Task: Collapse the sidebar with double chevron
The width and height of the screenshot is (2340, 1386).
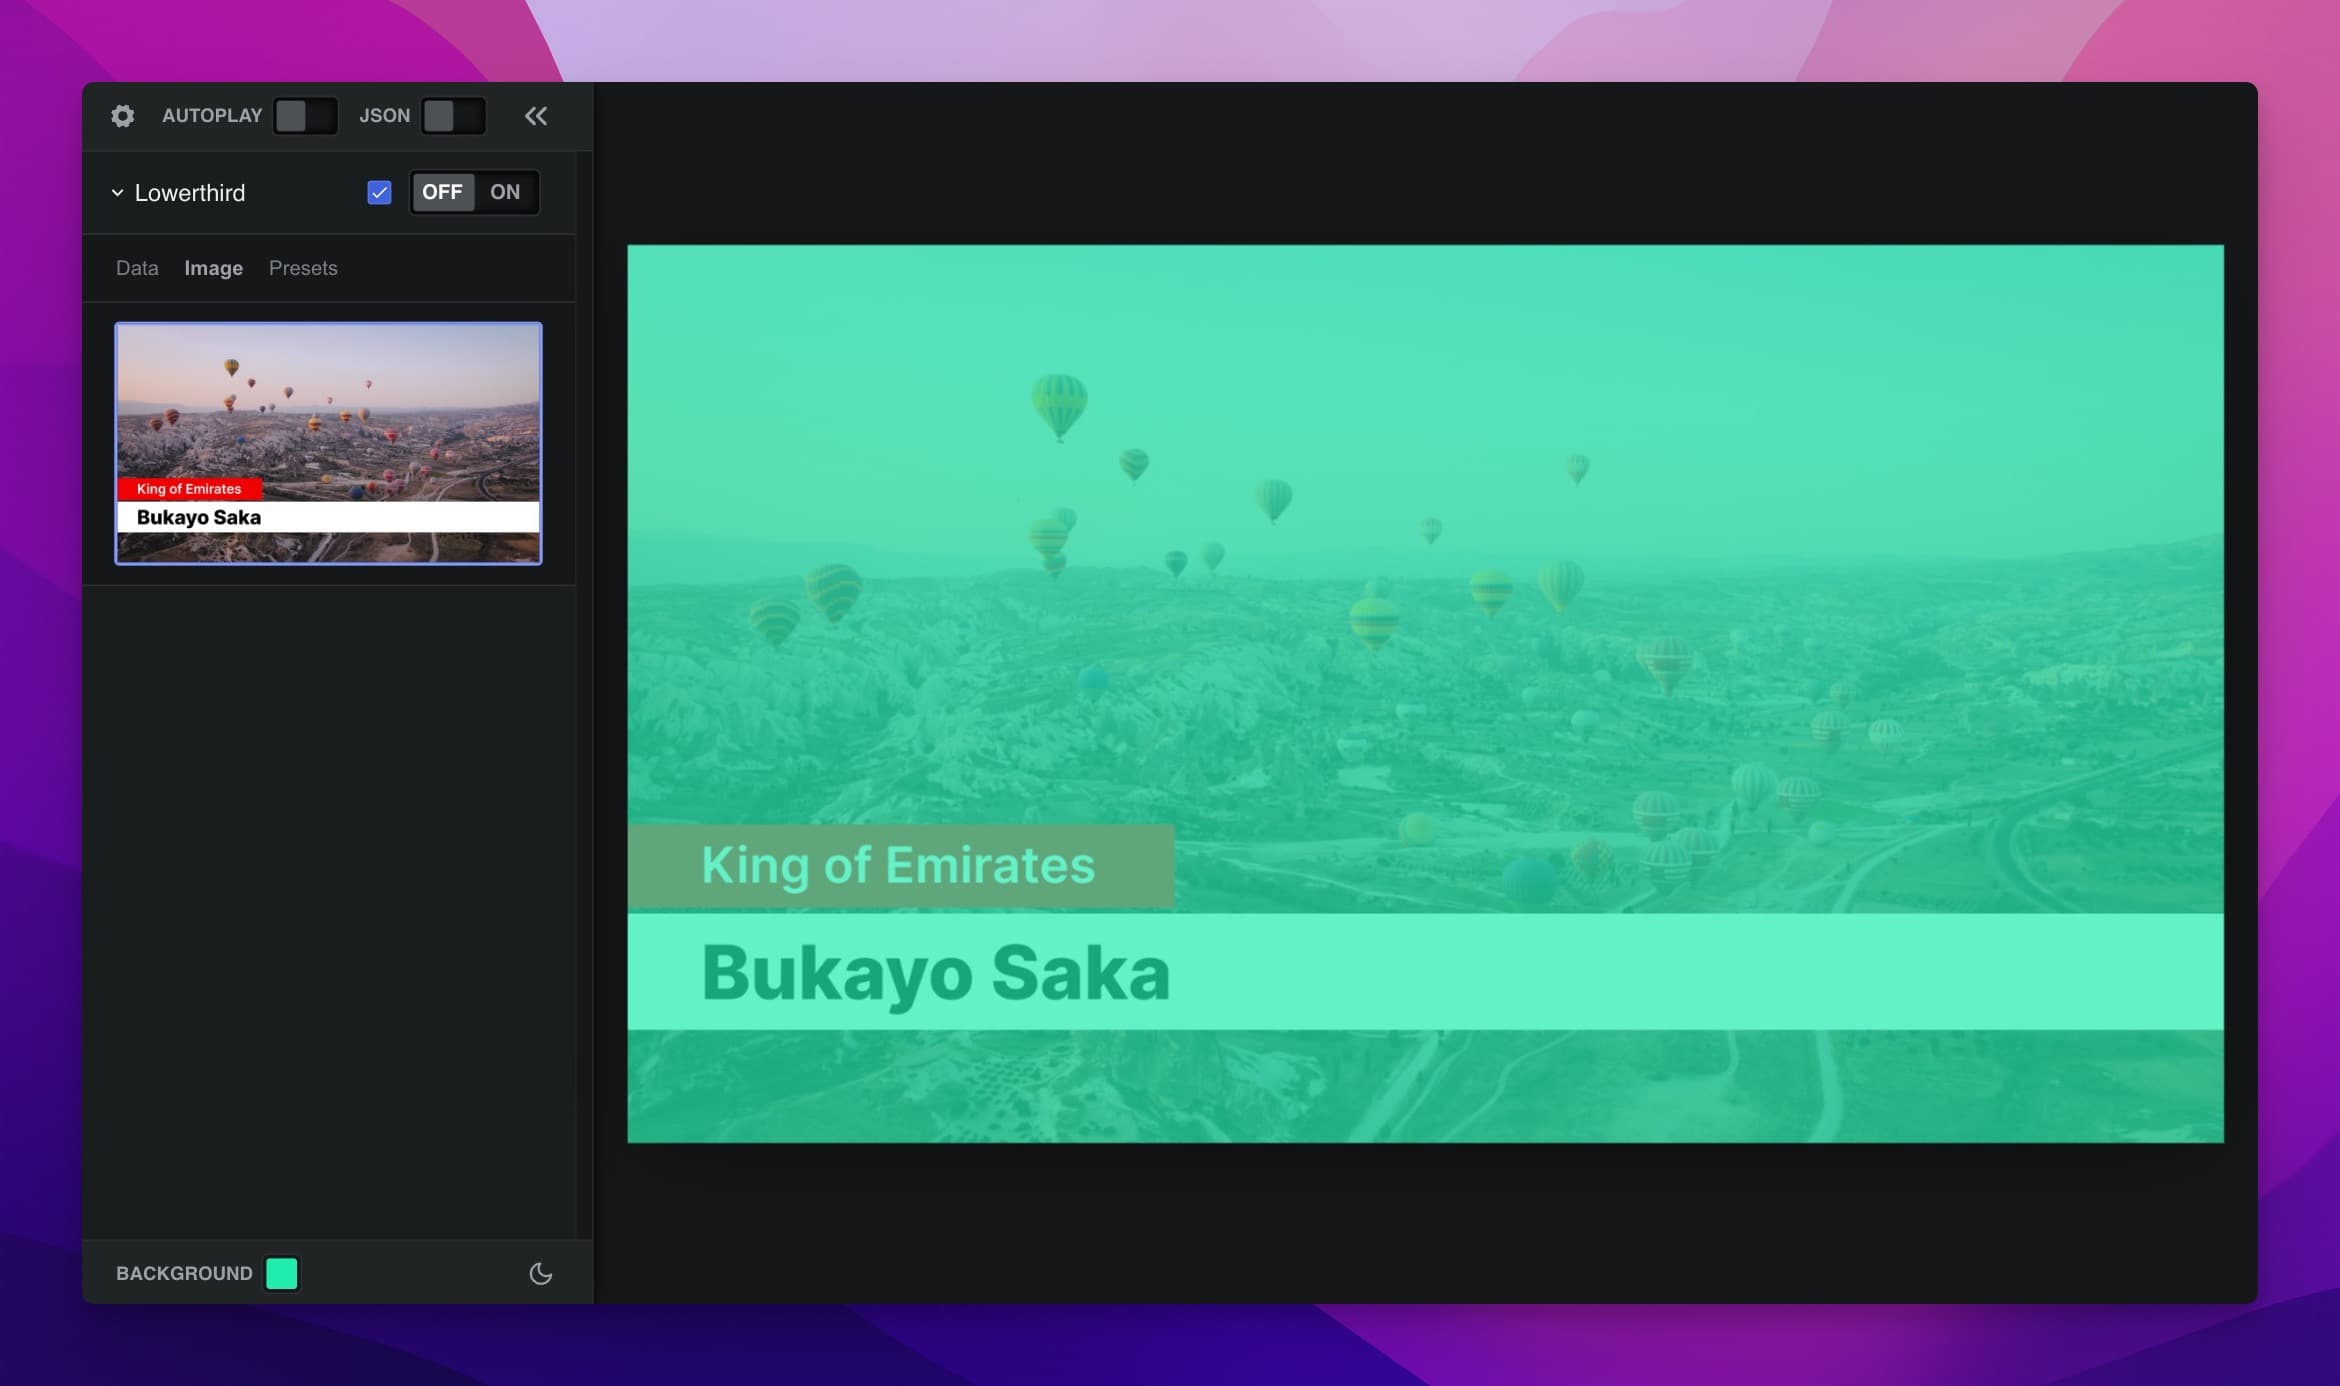Action: 536,116
